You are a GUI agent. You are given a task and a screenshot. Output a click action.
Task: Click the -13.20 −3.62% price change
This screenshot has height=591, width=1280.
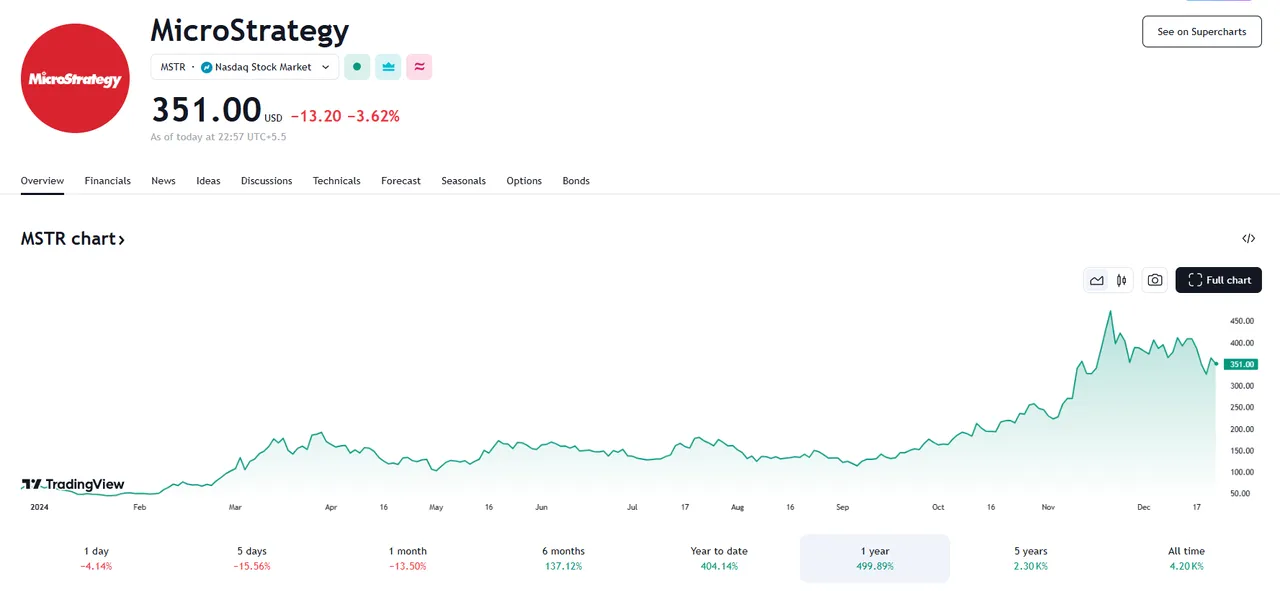click(x=345, y=116)
